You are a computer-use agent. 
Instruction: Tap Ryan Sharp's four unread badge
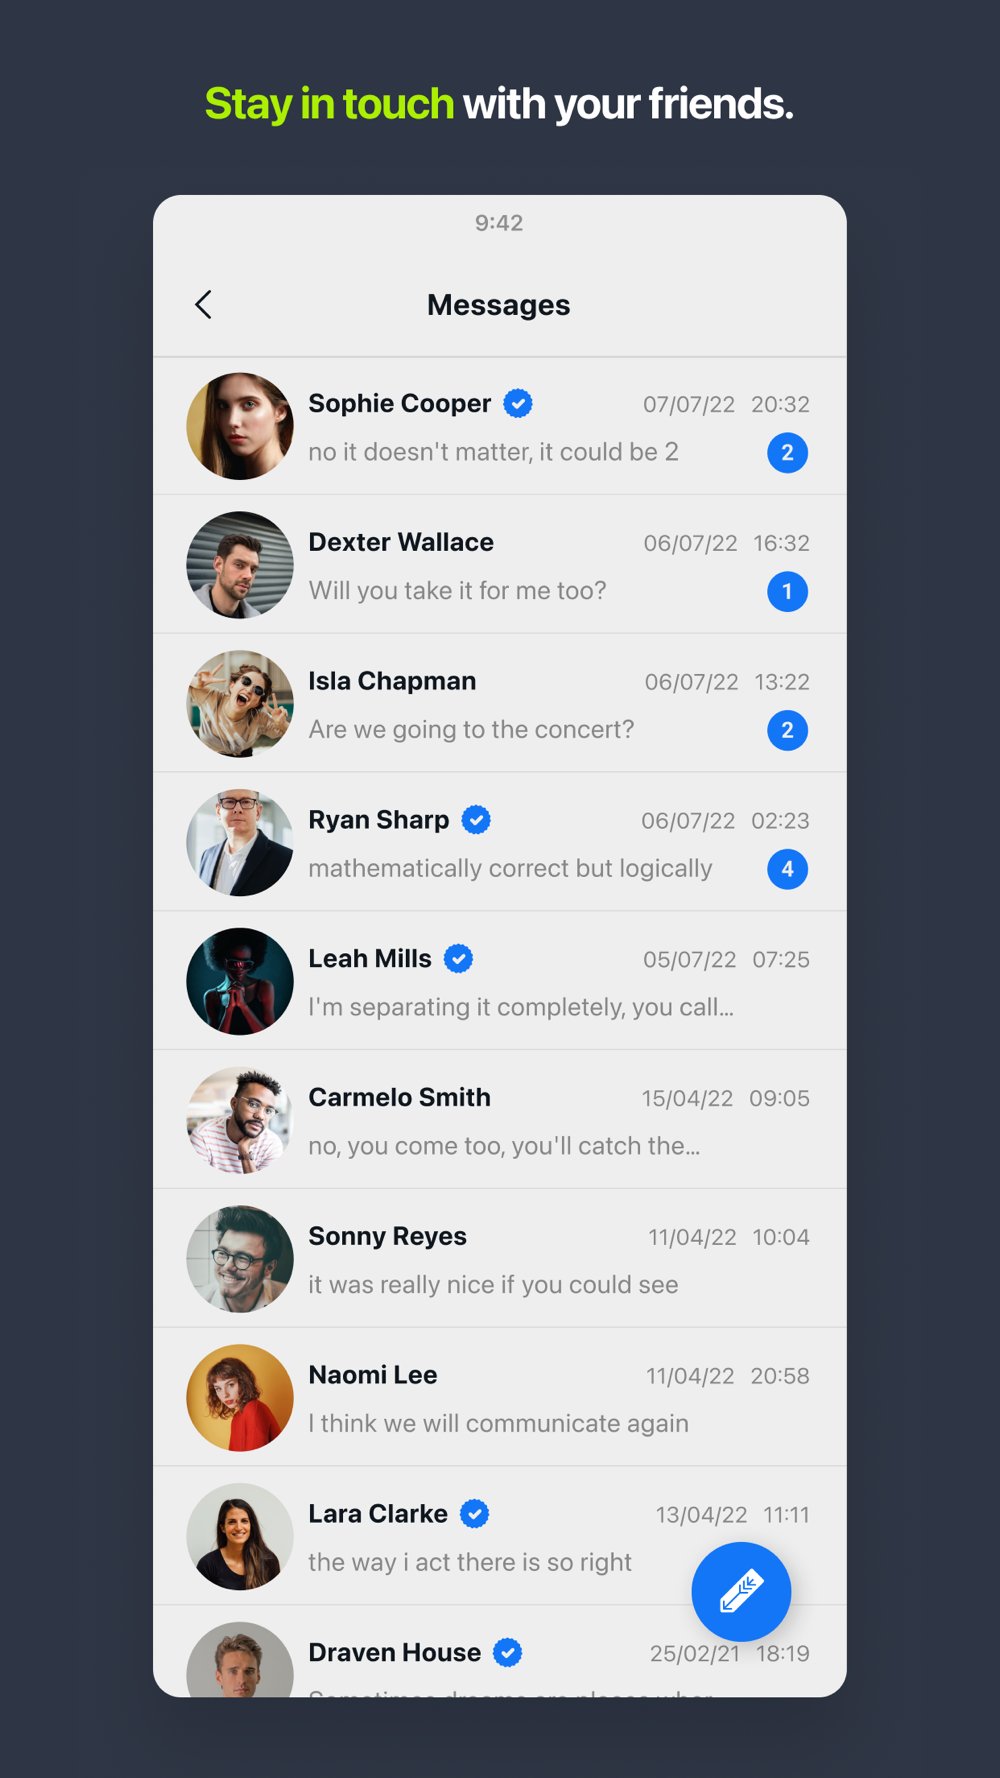pyautogui.click(x=787, y=870)
